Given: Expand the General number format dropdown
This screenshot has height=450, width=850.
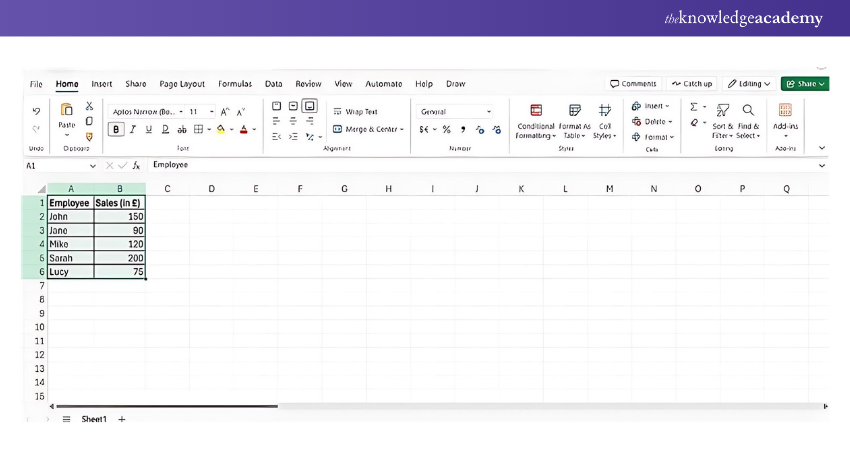Looking at the screenshot, I should click(x=488, y=112).
